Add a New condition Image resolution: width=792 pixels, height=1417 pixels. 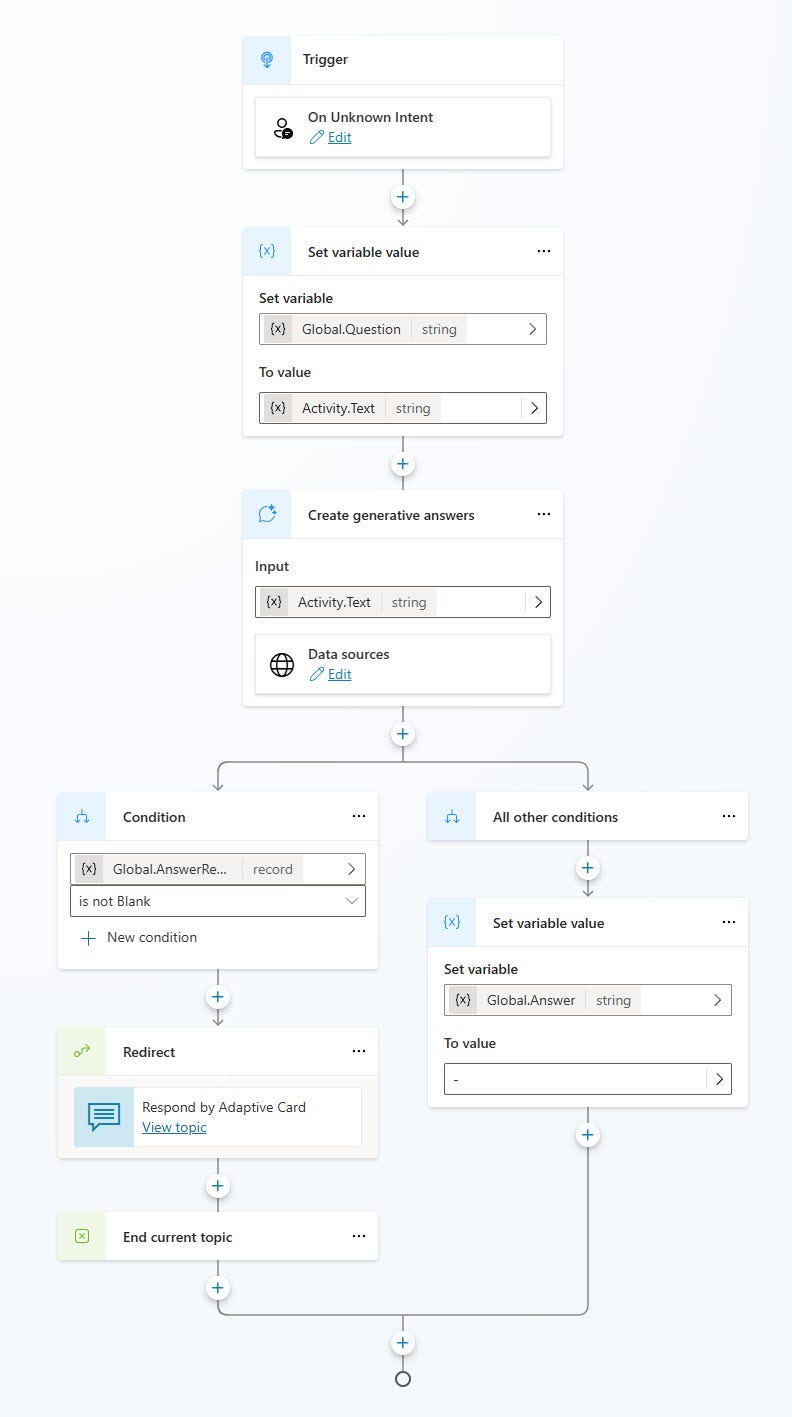pos(139,938)
